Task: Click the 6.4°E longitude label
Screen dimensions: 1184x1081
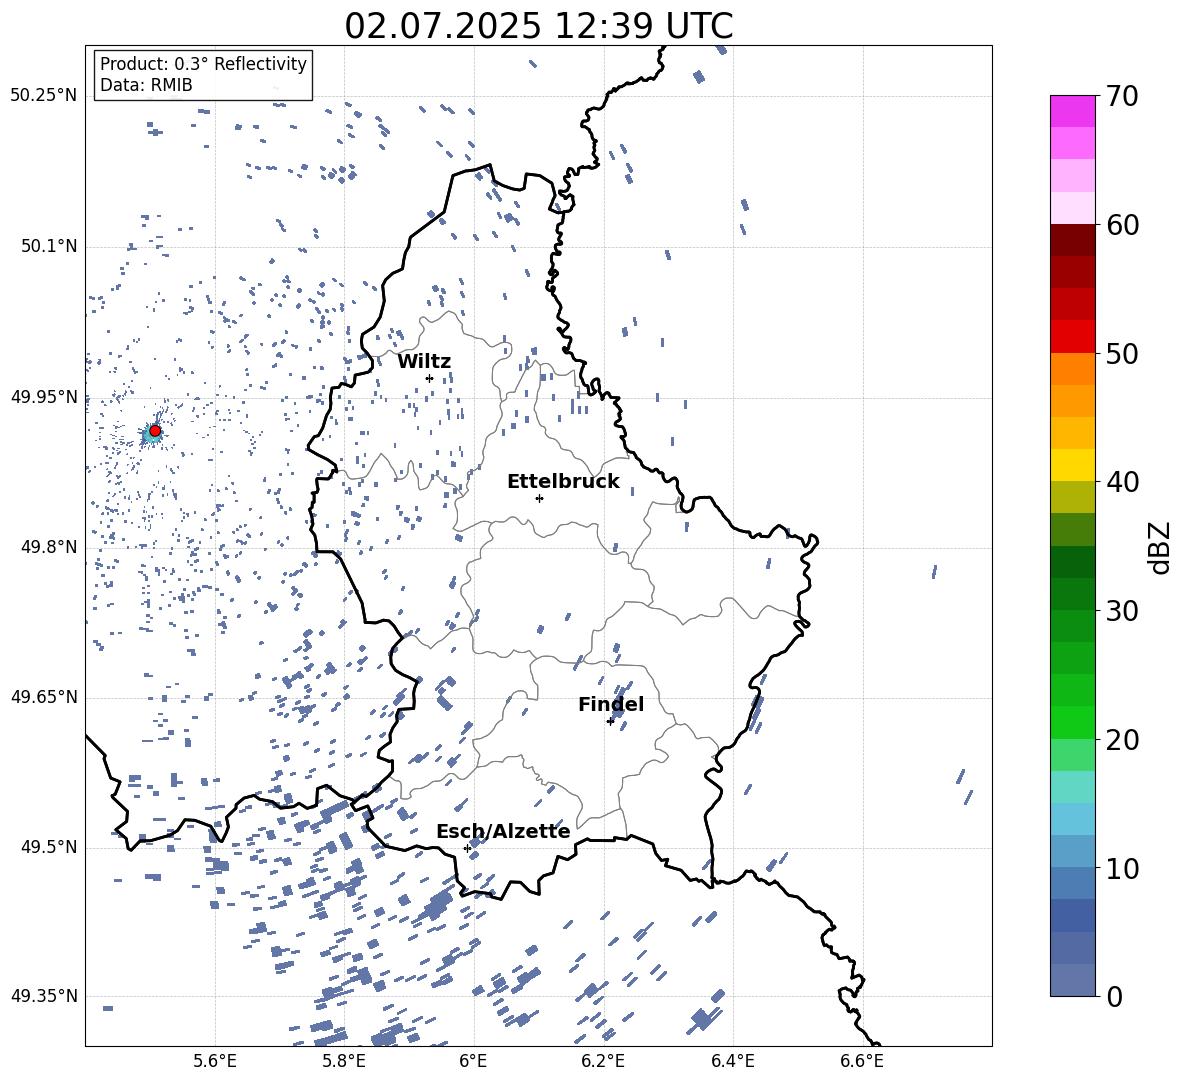Action: point(732,1061)
